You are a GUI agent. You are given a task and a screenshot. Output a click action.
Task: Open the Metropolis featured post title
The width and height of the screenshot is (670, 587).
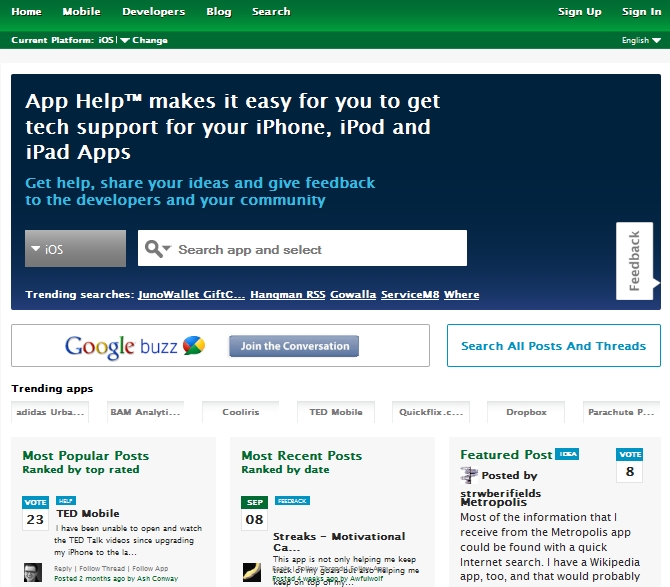pos(494,502)
